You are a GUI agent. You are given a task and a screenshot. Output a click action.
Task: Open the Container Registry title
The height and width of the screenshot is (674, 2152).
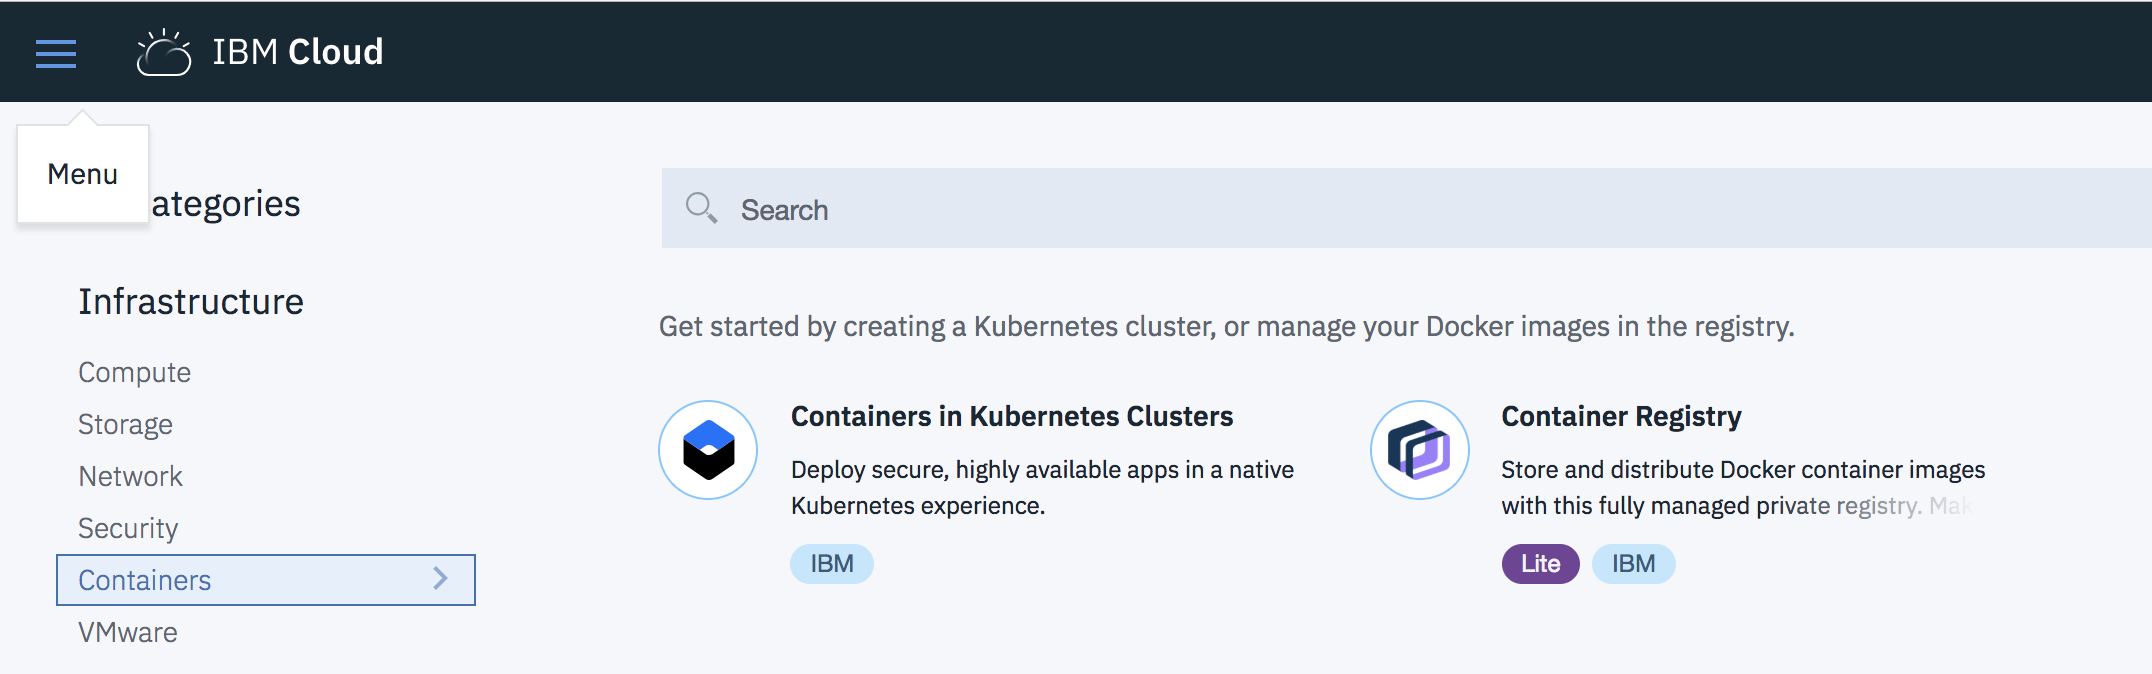(x=1621, y=416)
